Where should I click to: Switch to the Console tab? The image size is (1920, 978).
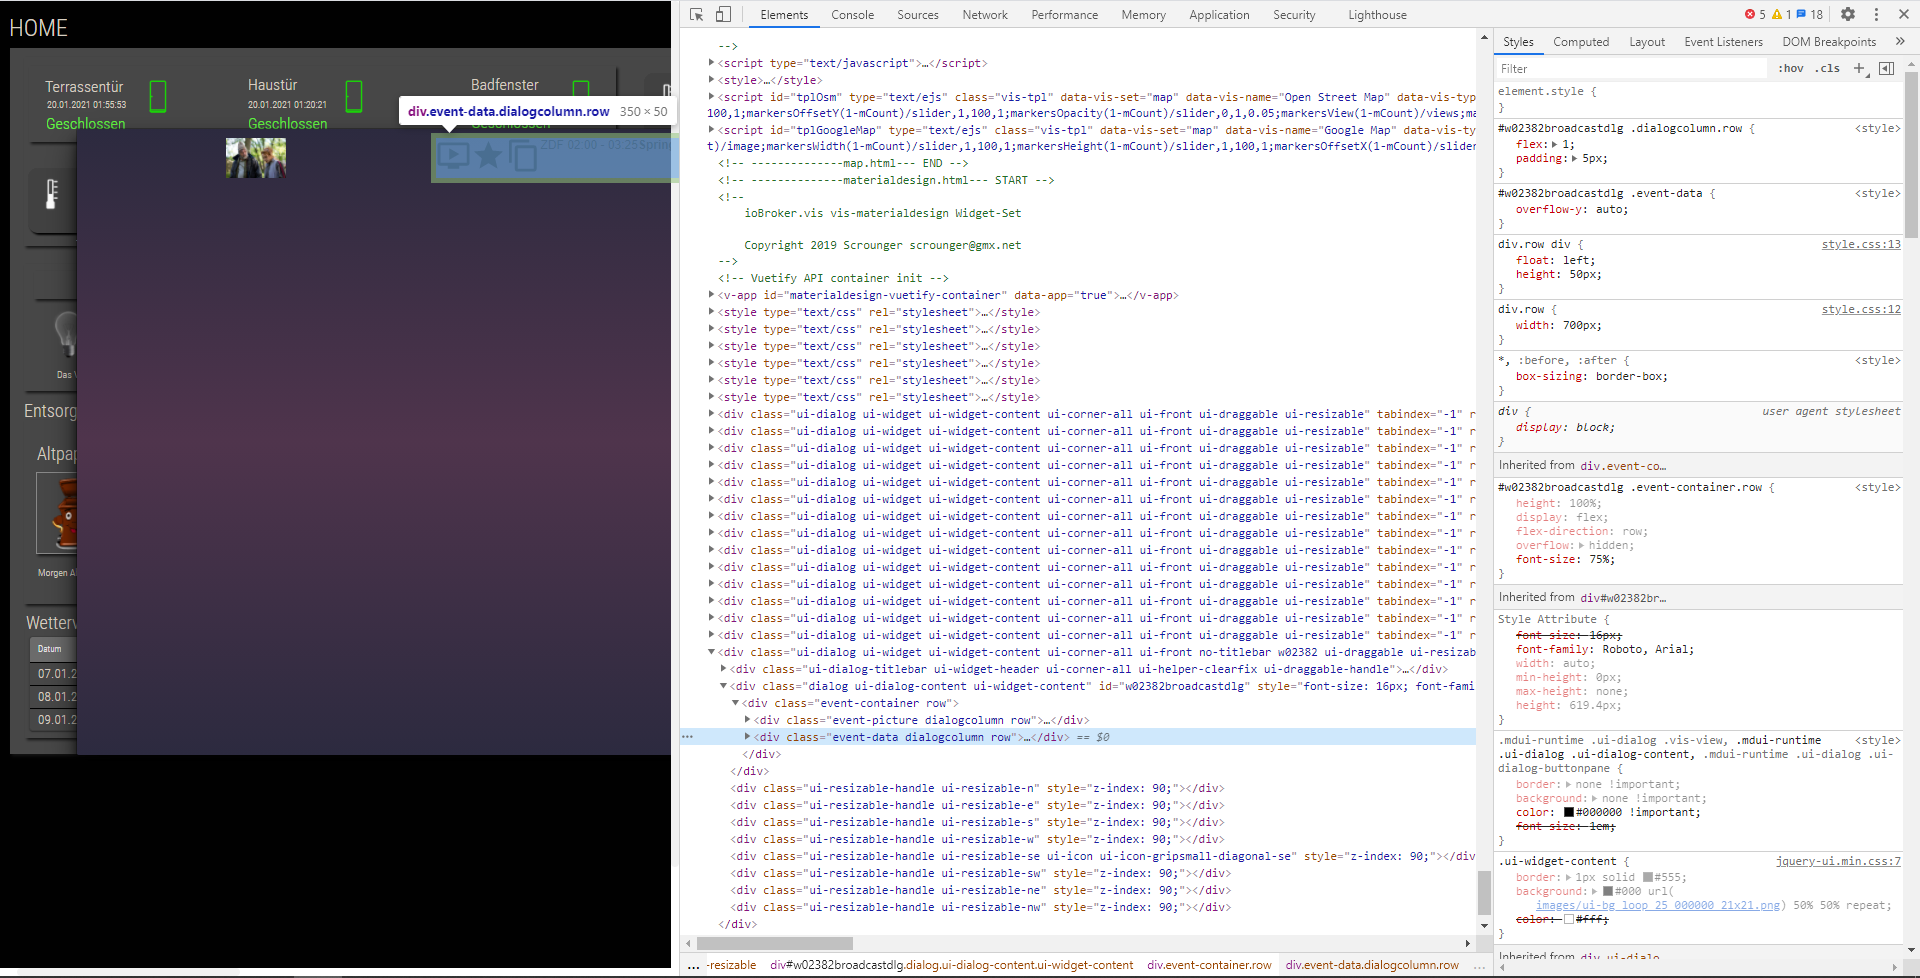852,14
